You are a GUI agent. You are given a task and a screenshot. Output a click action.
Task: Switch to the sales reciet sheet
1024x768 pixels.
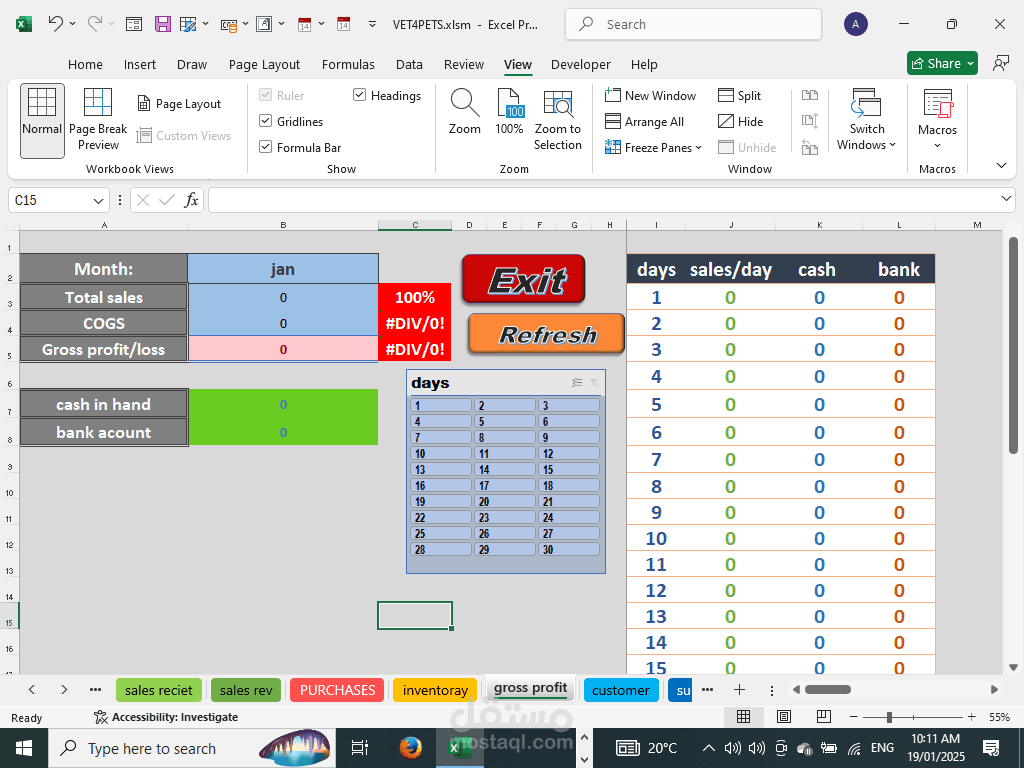tap(159, 690)
